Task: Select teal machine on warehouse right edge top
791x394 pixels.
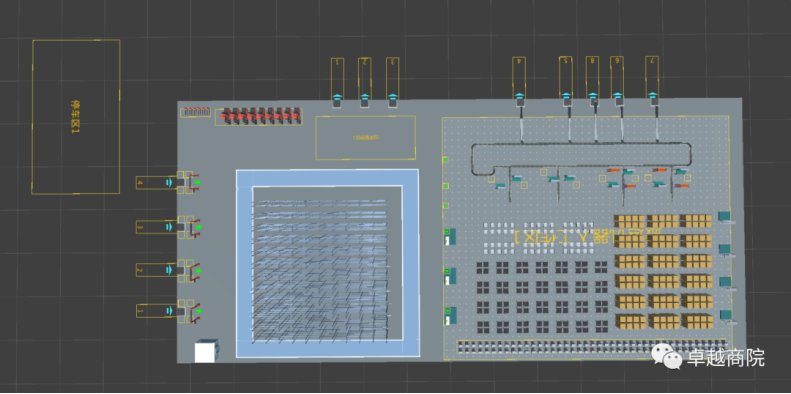Action: (725, 217)
